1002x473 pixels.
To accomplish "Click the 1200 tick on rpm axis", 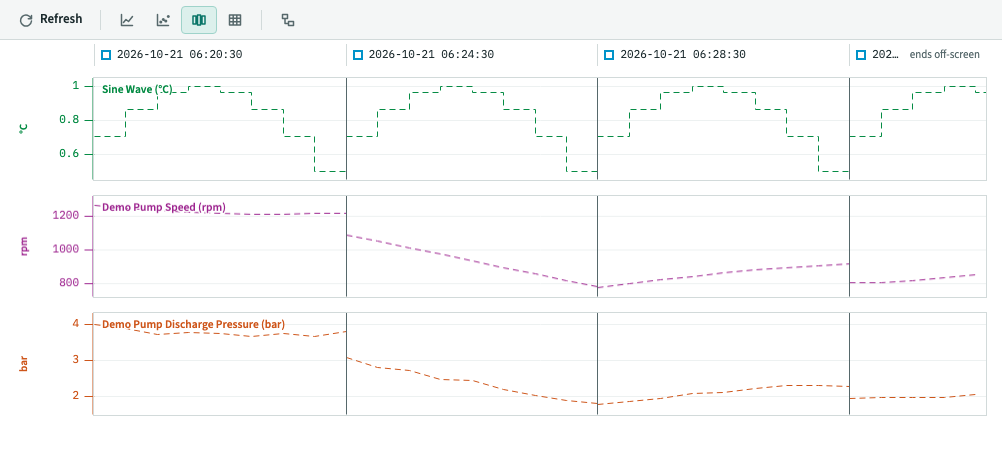I will (66, 216).
